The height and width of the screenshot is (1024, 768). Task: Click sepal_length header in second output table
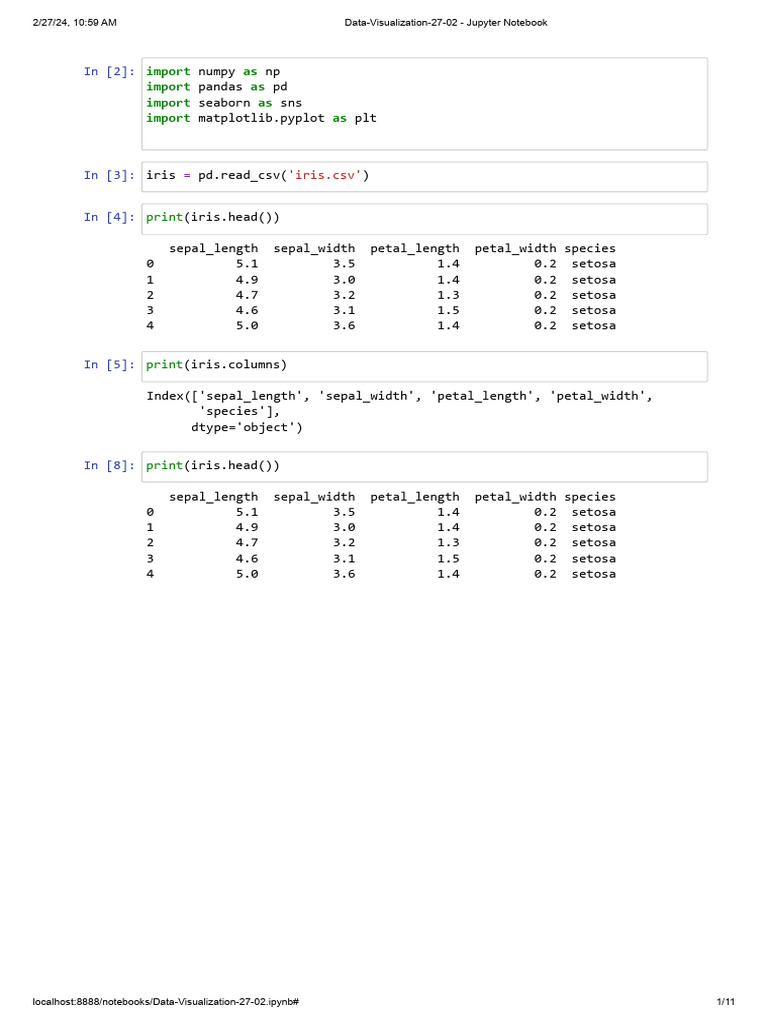(x=214, y=497)
